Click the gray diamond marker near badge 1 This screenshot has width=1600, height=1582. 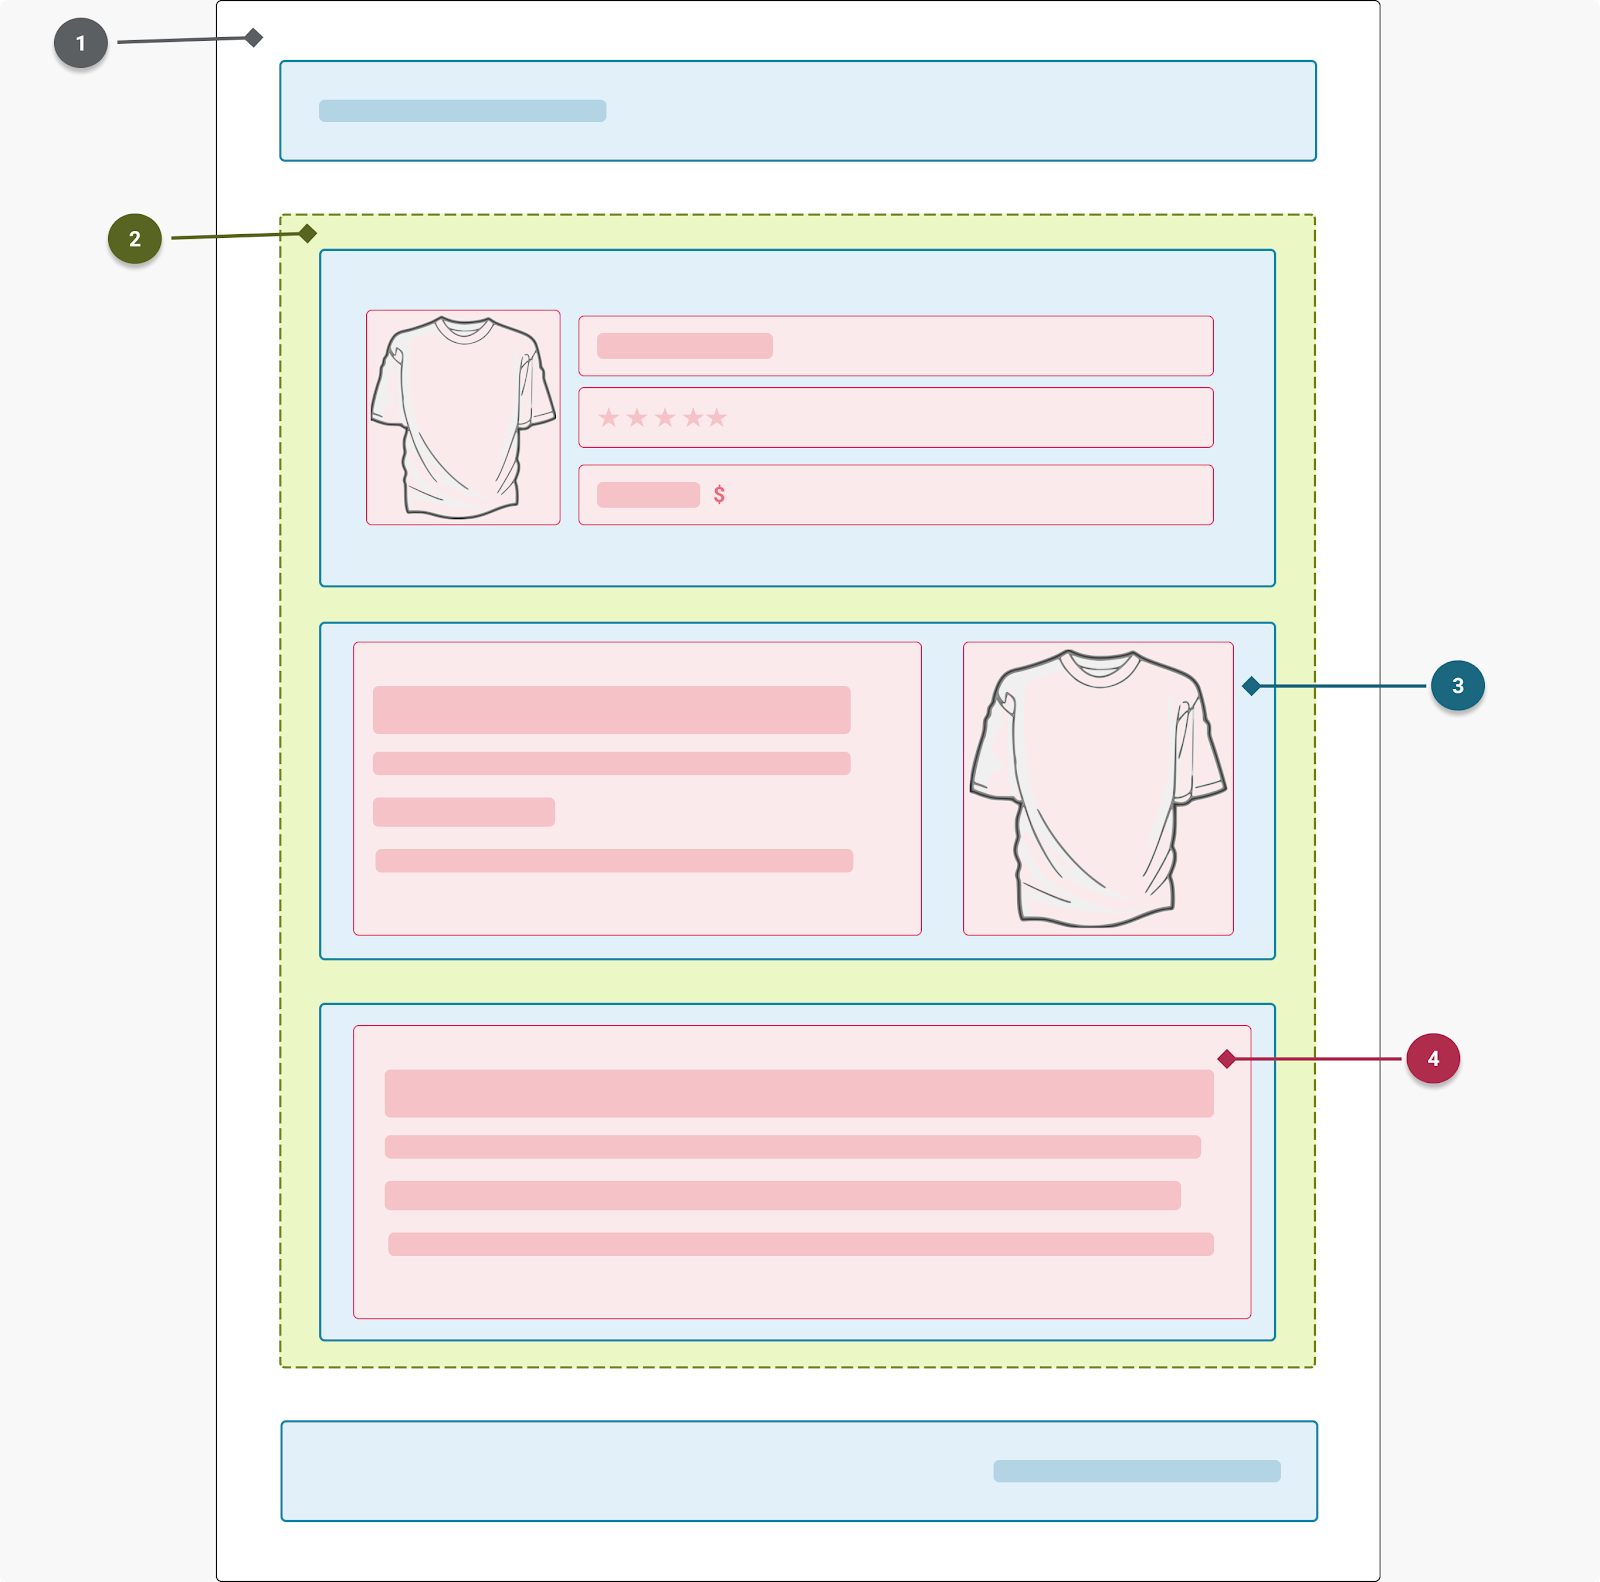point(254,38)
